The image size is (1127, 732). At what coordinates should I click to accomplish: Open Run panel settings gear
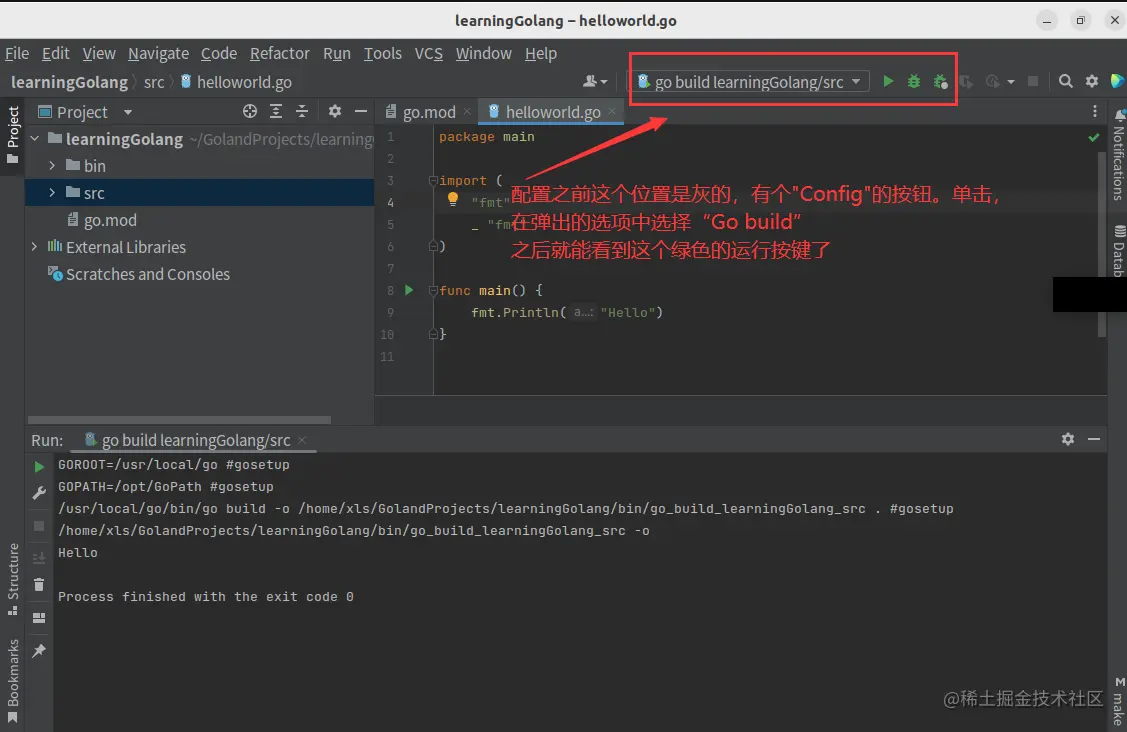(1068, 439)
